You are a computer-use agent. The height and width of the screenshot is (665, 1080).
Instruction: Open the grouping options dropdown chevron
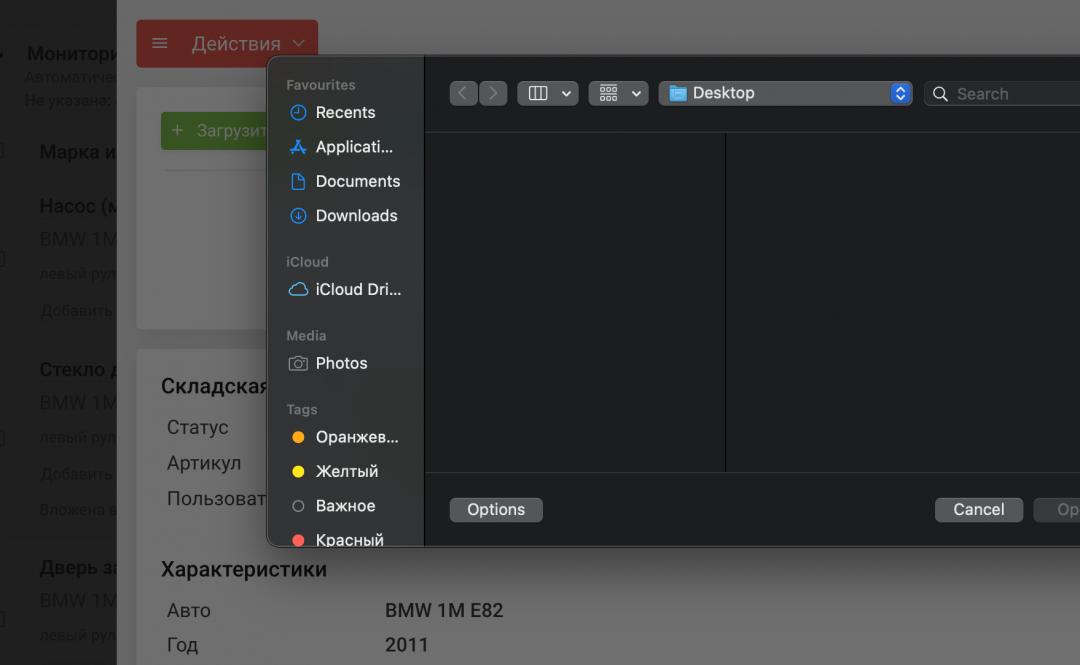point(636,94)
